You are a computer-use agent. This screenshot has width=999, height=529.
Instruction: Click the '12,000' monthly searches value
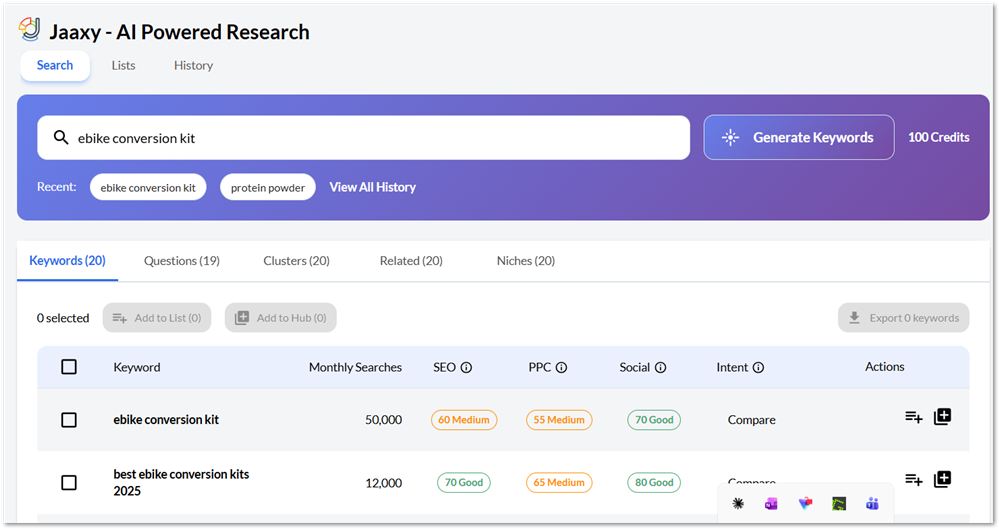point(384,483)
